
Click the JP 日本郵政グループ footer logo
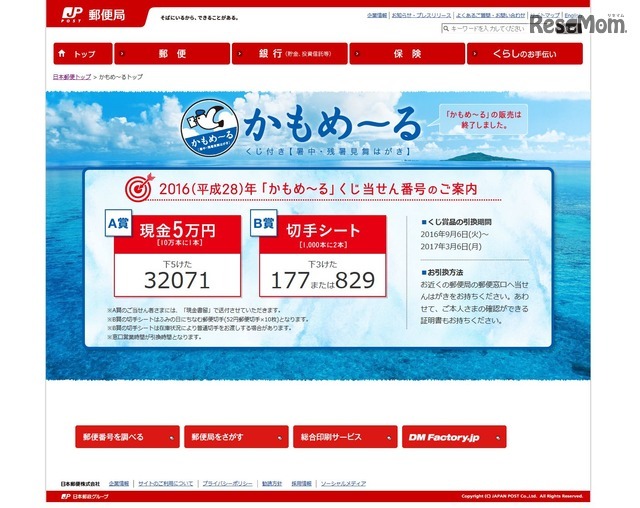pyautogui.click(x=84, y=496)
